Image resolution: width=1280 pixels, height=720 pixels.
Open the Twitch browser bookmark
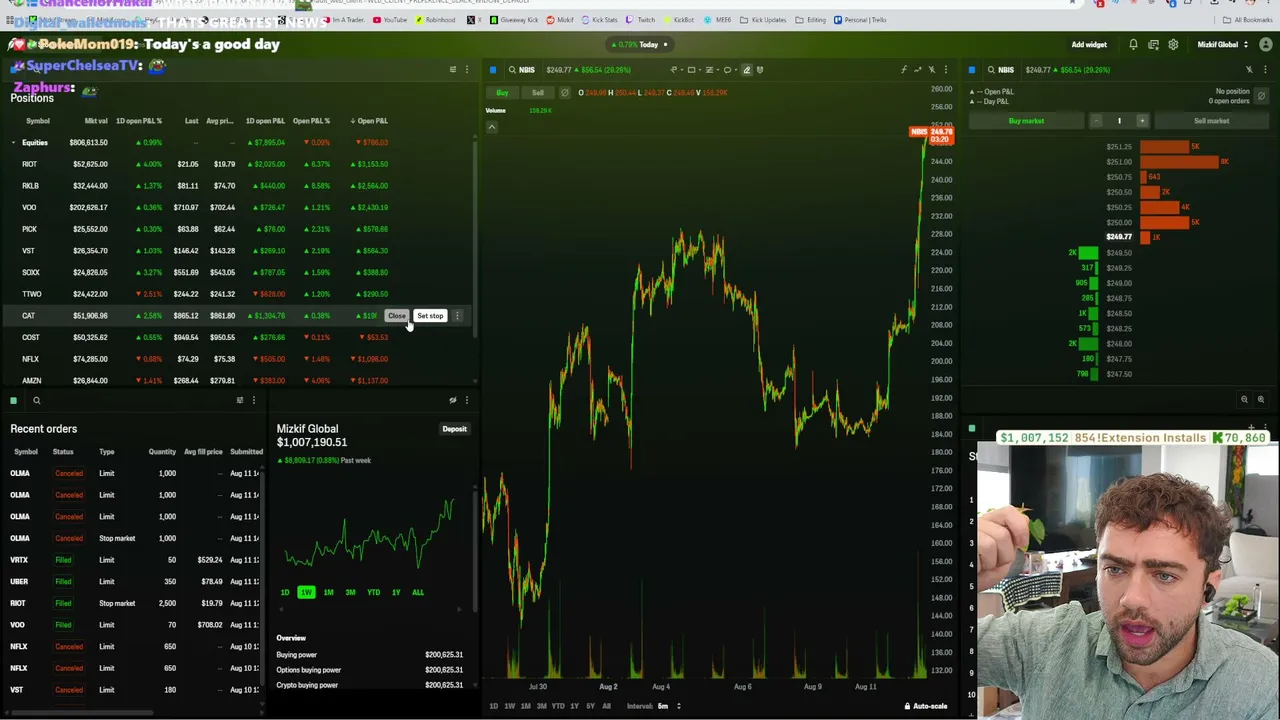click(642, 20)
